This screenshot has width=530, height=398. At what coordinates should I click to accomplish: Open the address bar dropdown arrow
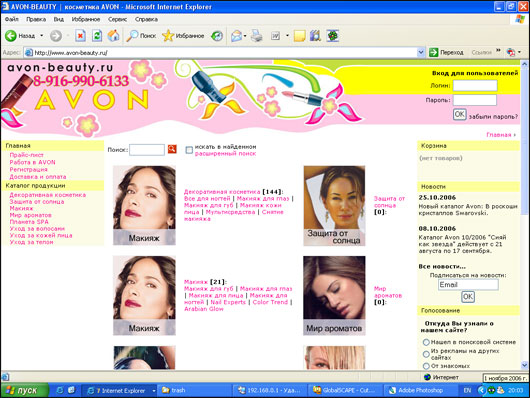click(421, 52)
